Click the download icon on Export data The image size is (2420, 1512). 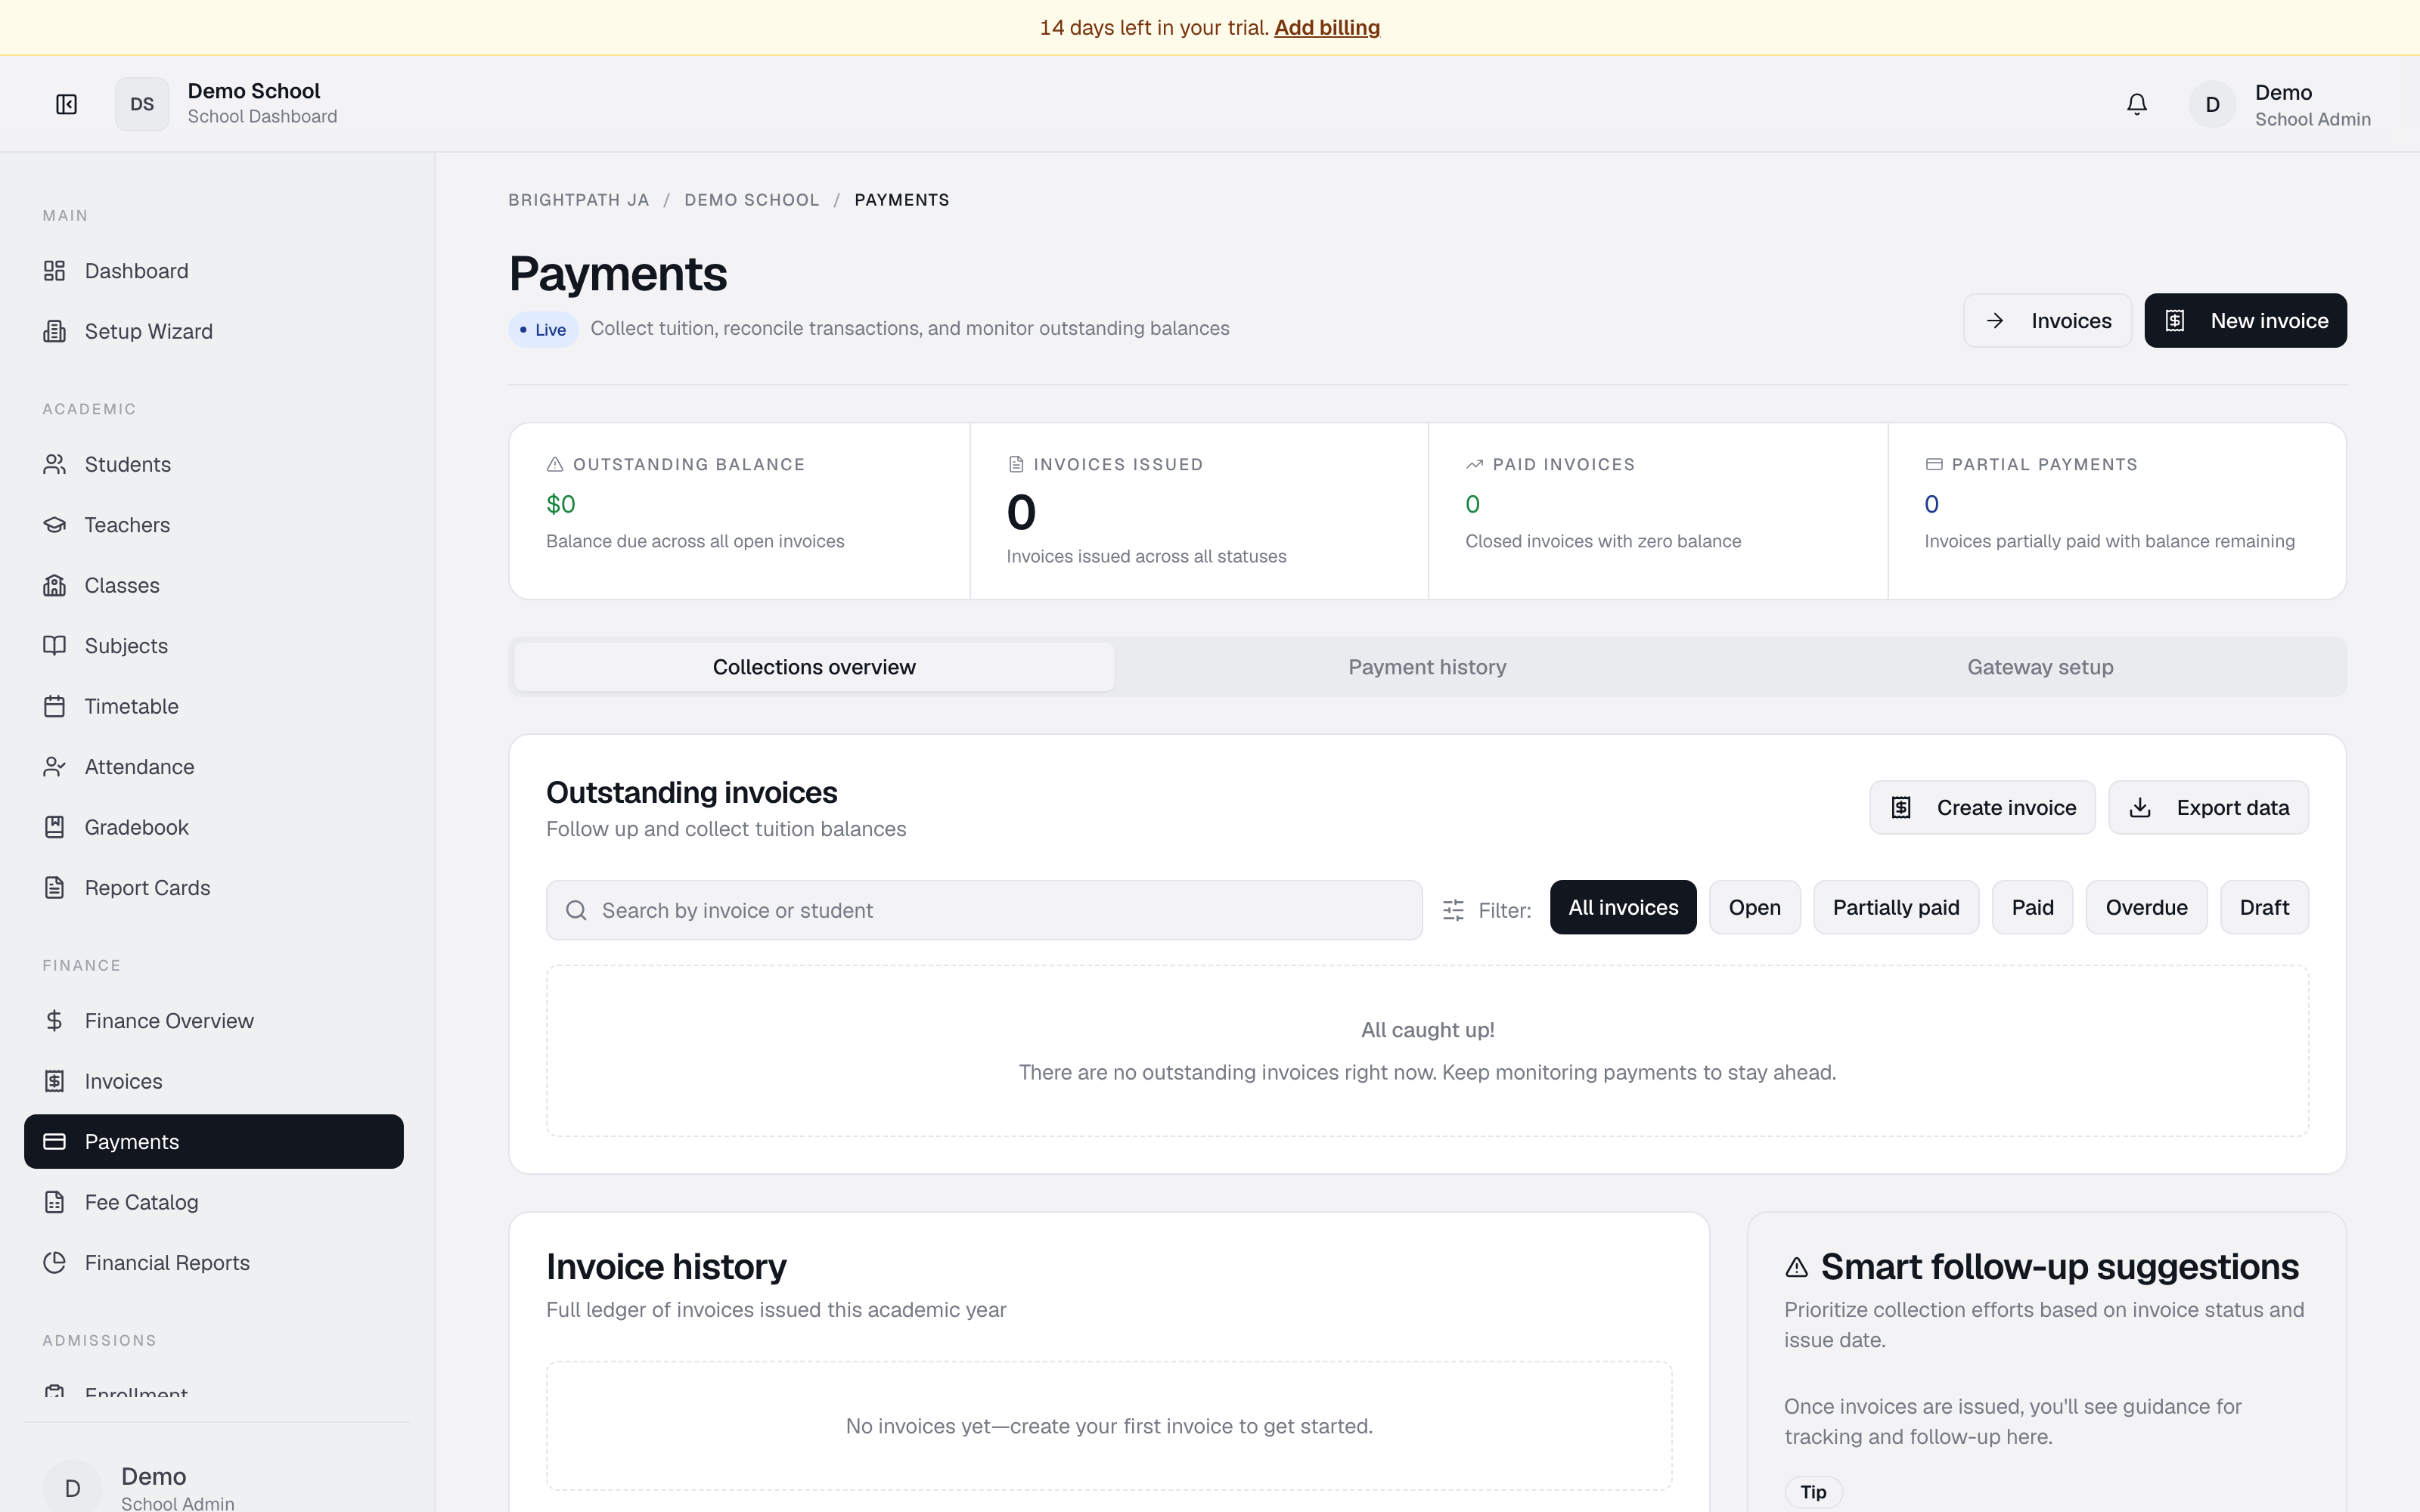2140,807
